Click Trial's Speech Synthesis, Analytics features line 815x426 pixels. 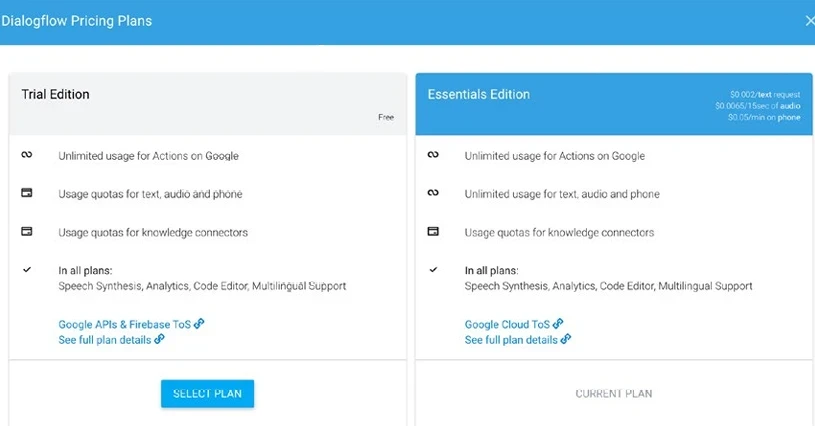coord(202,286)
